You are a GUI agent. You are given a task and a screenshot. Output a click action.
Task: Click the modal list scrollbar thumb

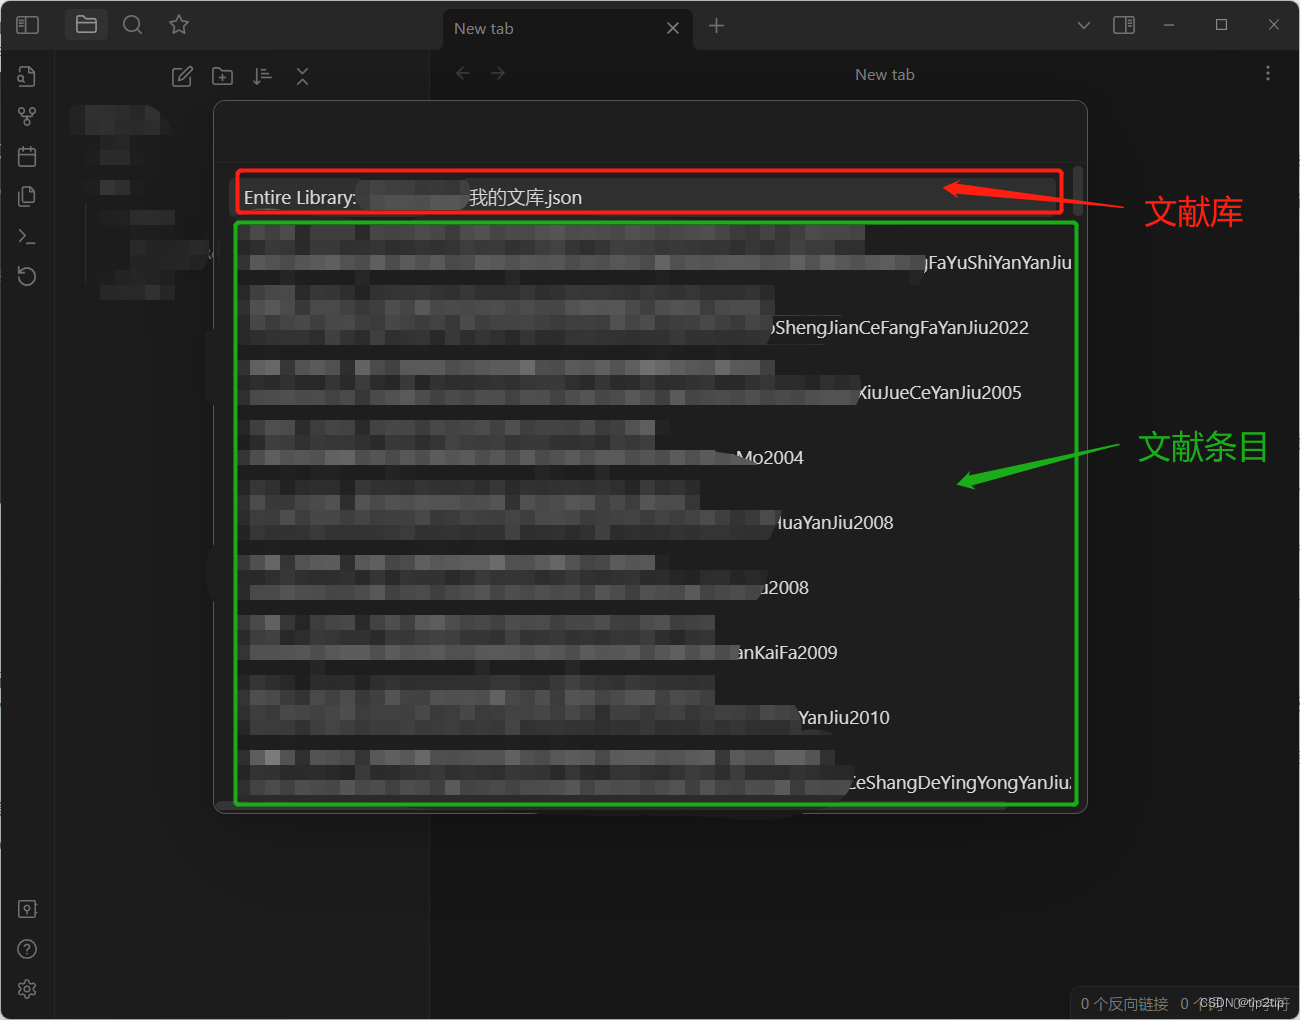(x=1079, y=192)
